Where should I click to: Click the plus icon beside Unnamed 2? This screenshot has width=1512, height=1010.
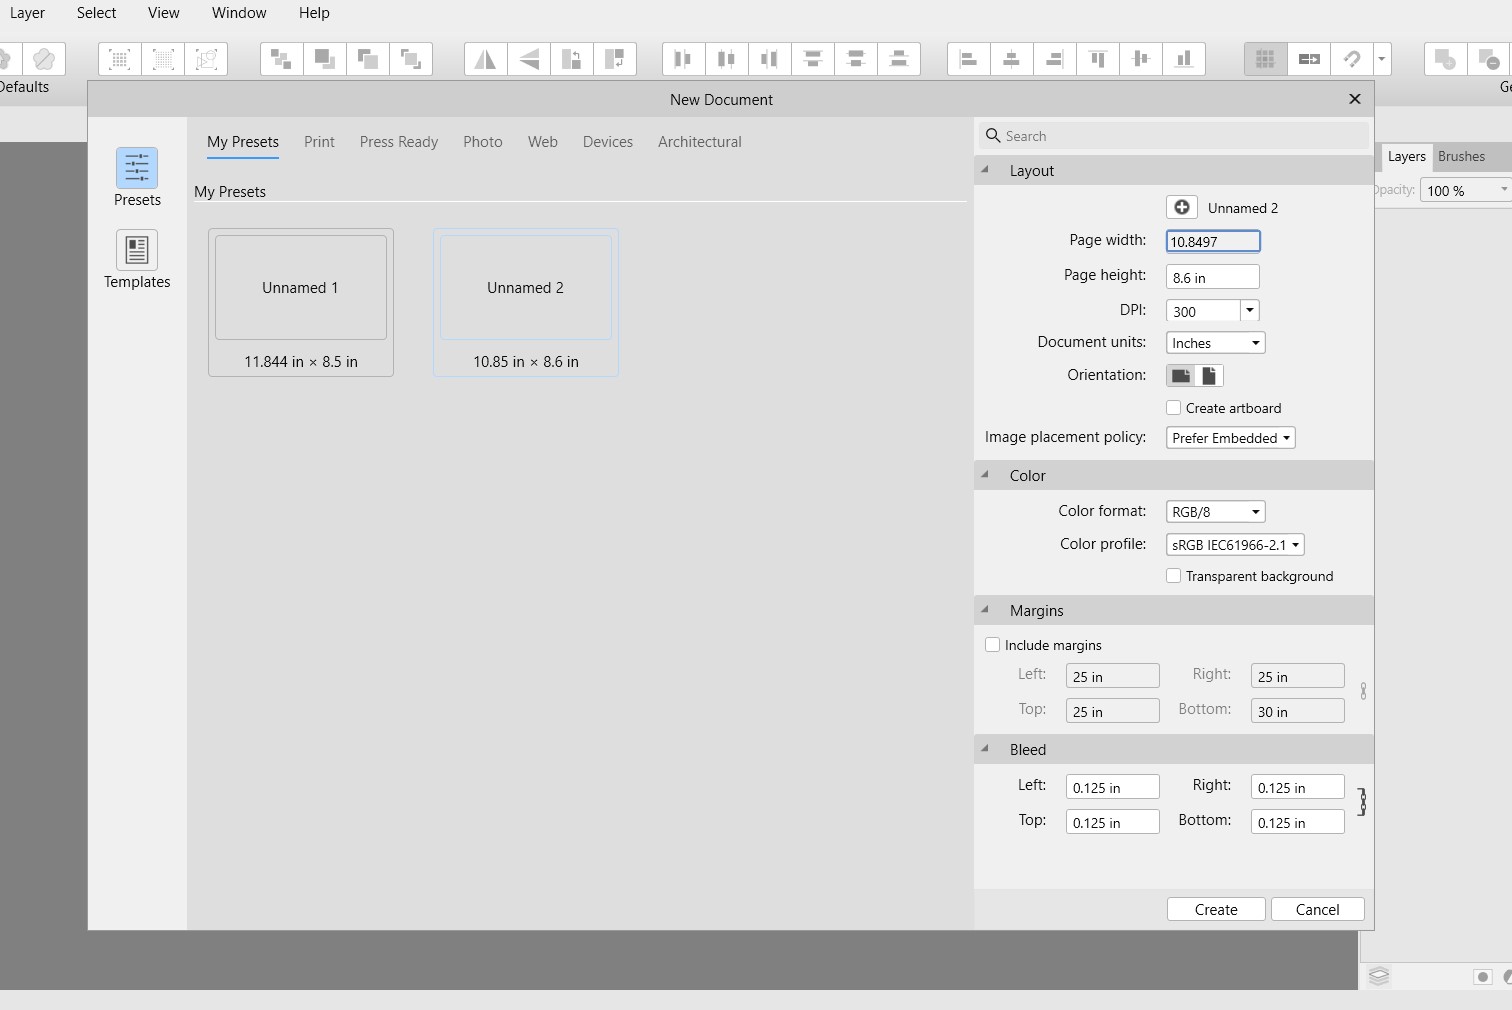pyautogui.click(x=1181, y=207)
